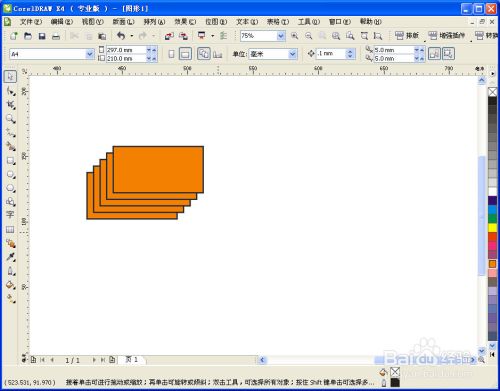Viewport: 500px width, 391px height.
Task: Undo the last action
Action: point(121,35)
